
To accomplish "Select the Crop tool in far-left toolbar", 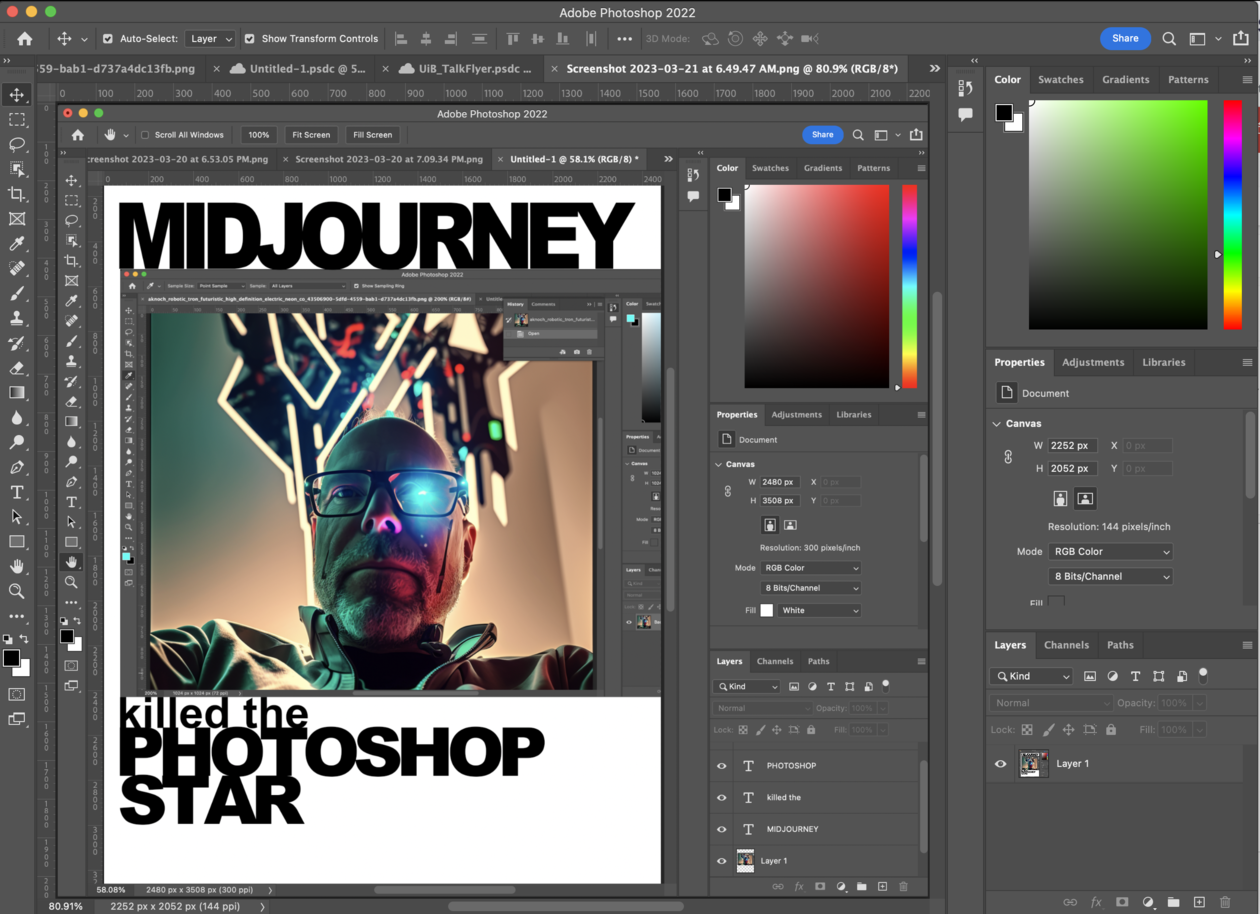I will (x=17, y=194).
